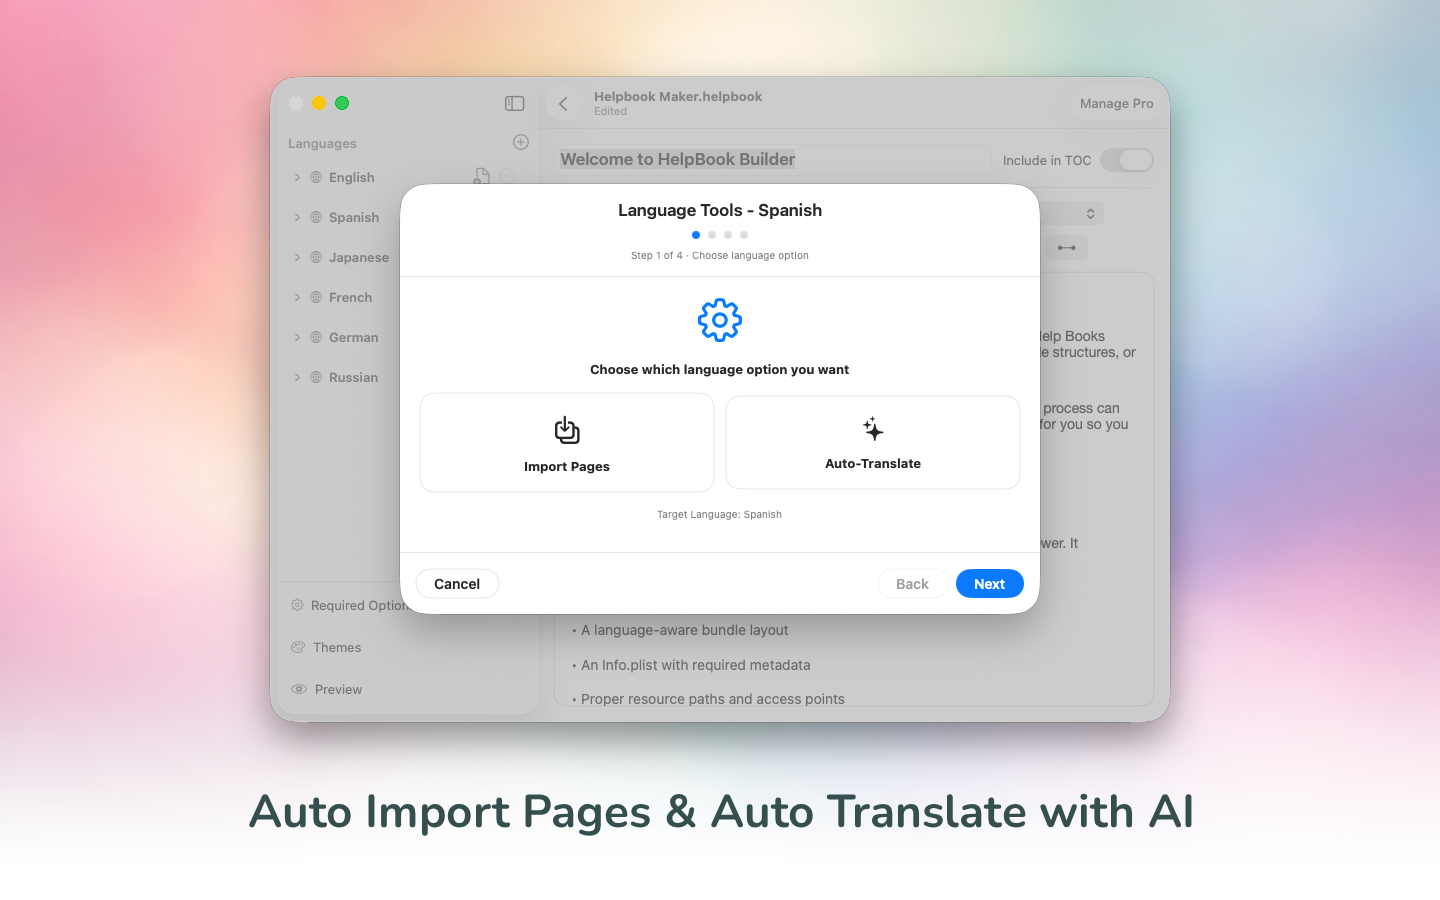This screenshot has width=1440, height=900.
Task: Select French in the languages list
Action: 350,297
